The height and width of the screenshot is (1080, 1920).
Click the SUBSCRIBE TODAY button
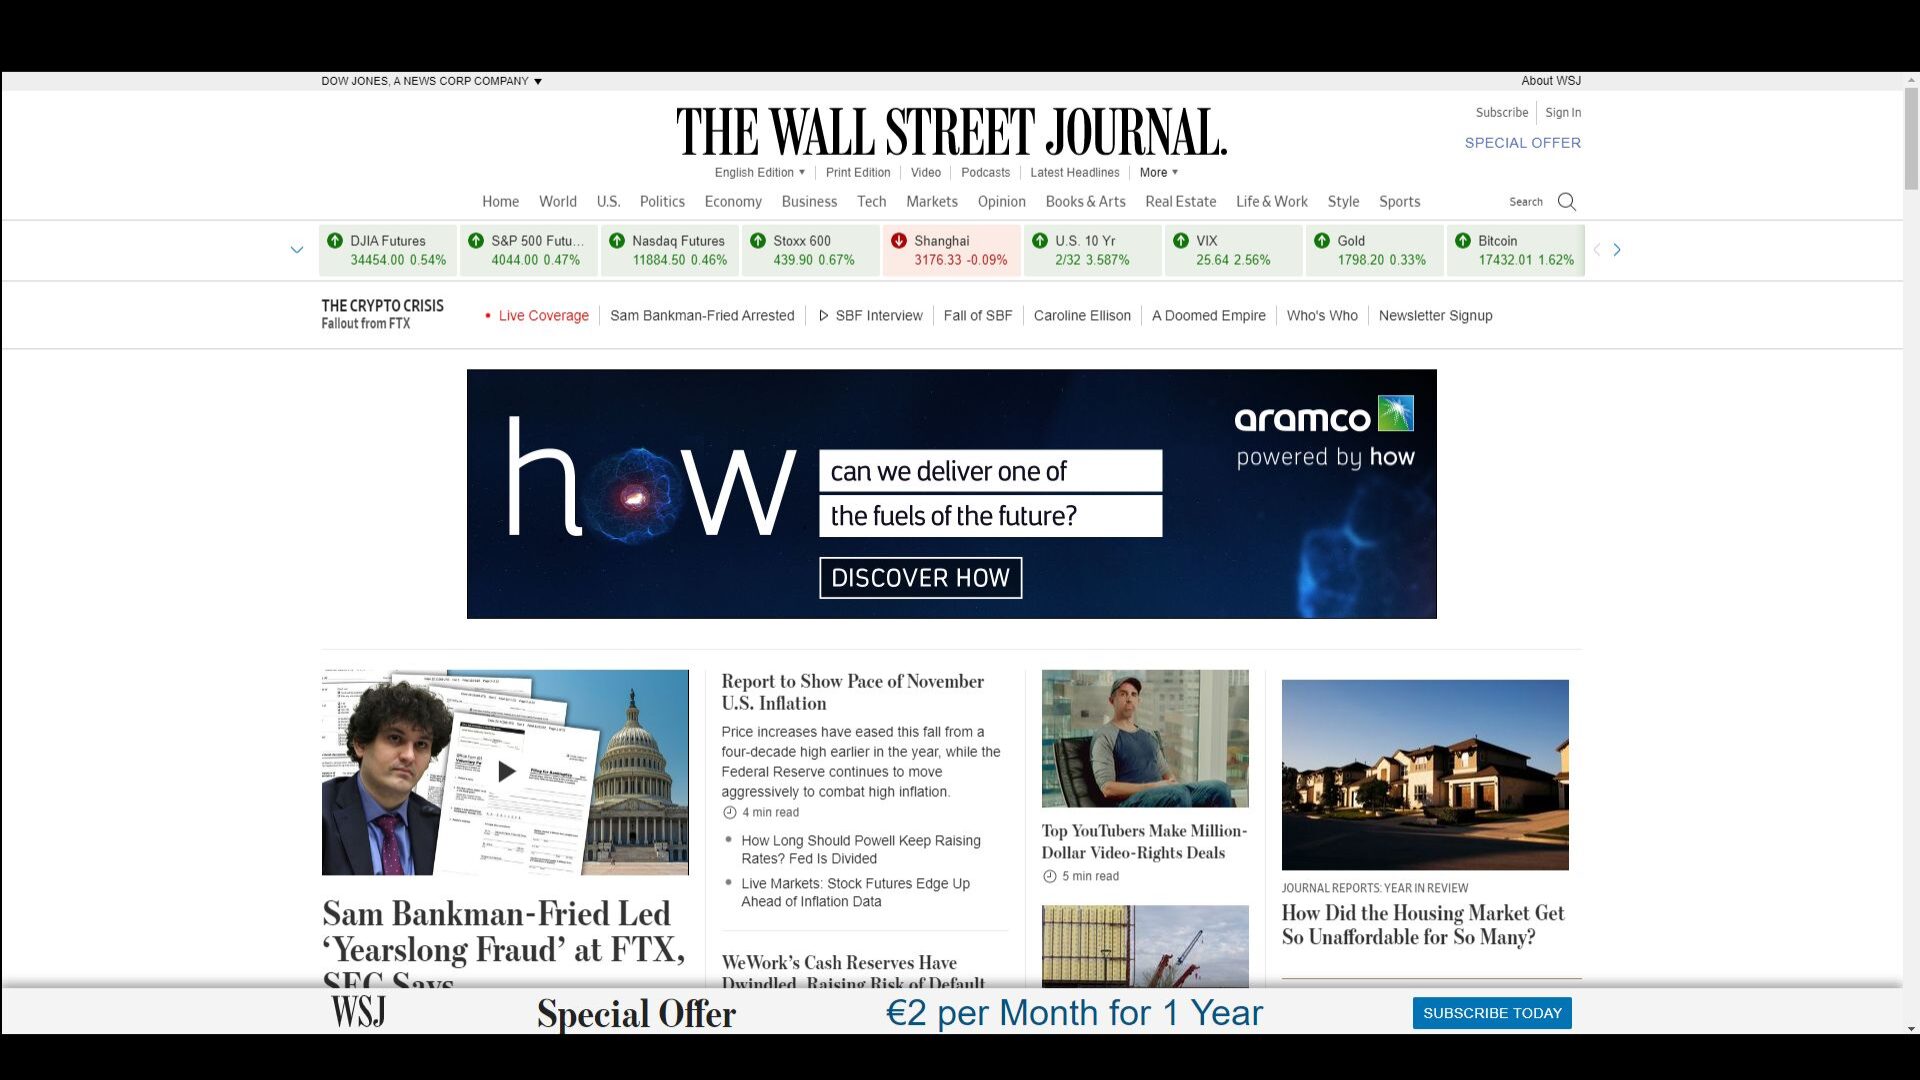tap(1492, 1012)
